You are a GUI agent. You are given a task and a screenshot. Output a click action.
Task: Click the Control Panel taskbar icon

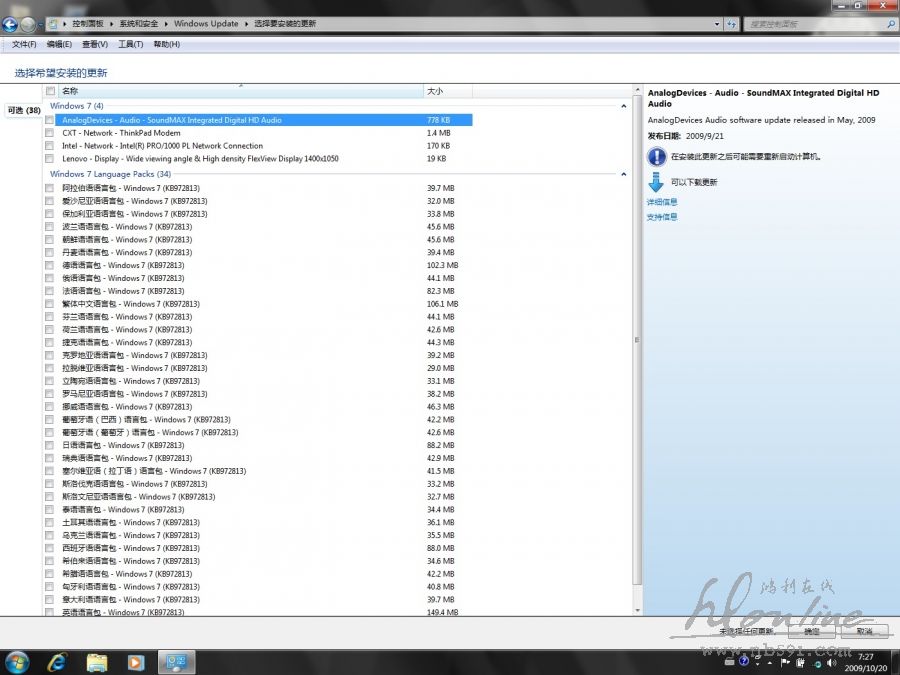177,661
